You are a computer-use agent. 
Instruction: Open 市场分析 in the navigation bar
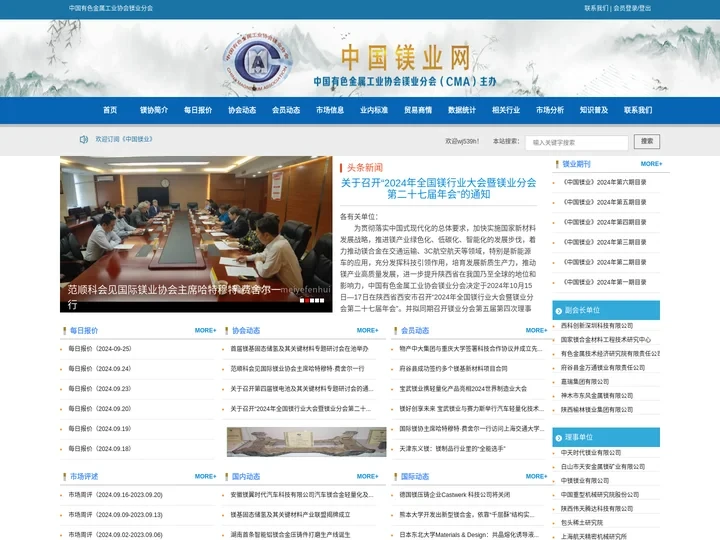[550, 110]
